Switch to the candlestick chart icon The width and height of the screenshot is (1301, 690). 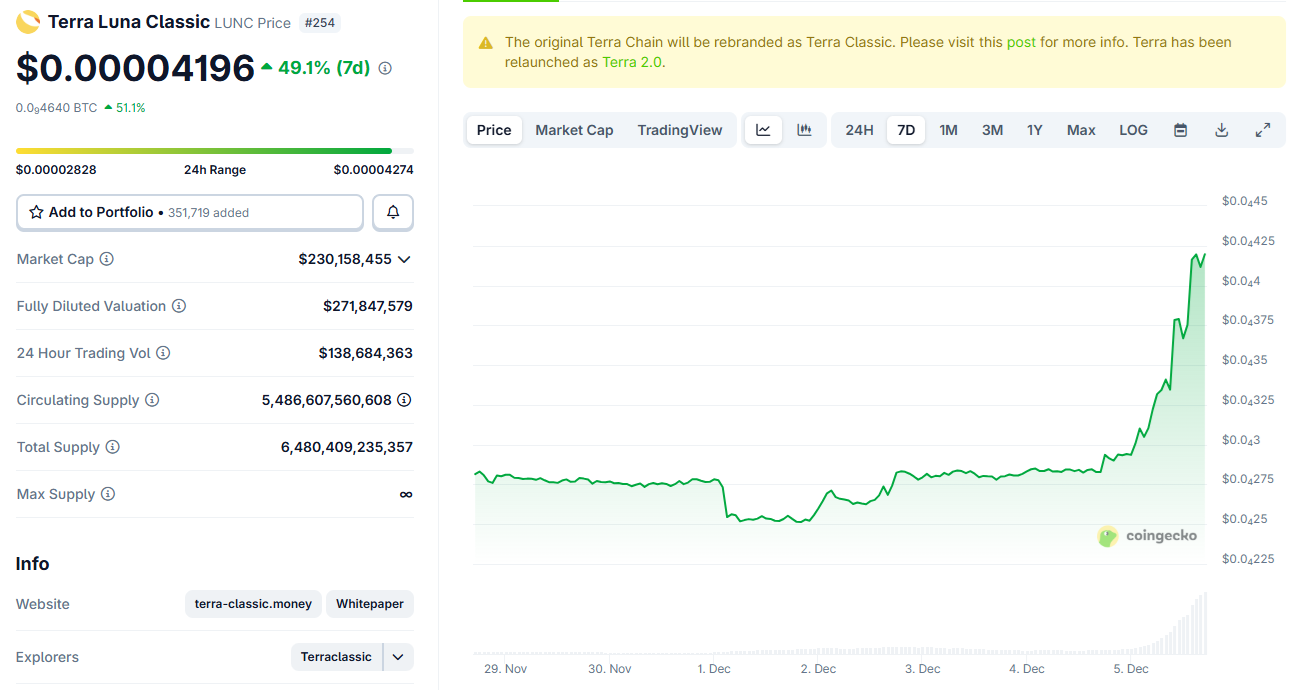(x=804, y=129)
